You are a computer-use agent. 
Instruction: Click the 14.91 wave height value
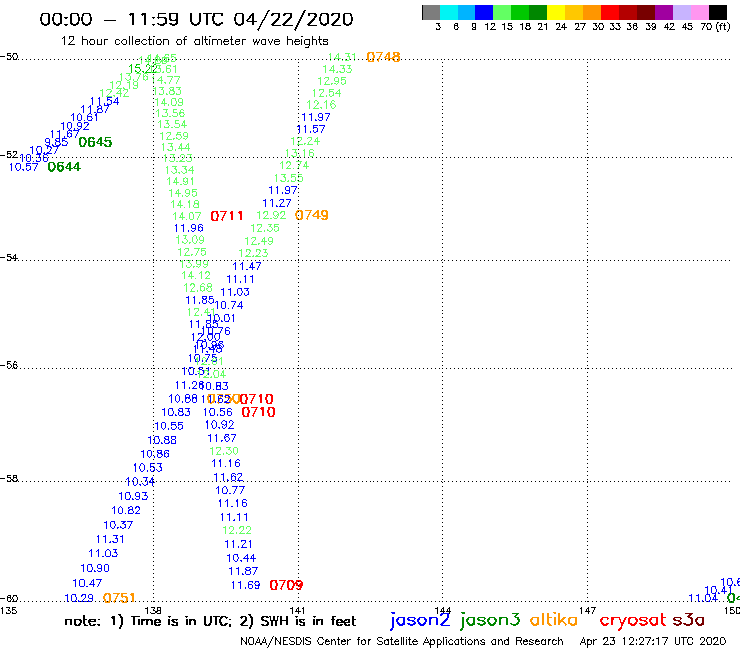pos(180,181)
